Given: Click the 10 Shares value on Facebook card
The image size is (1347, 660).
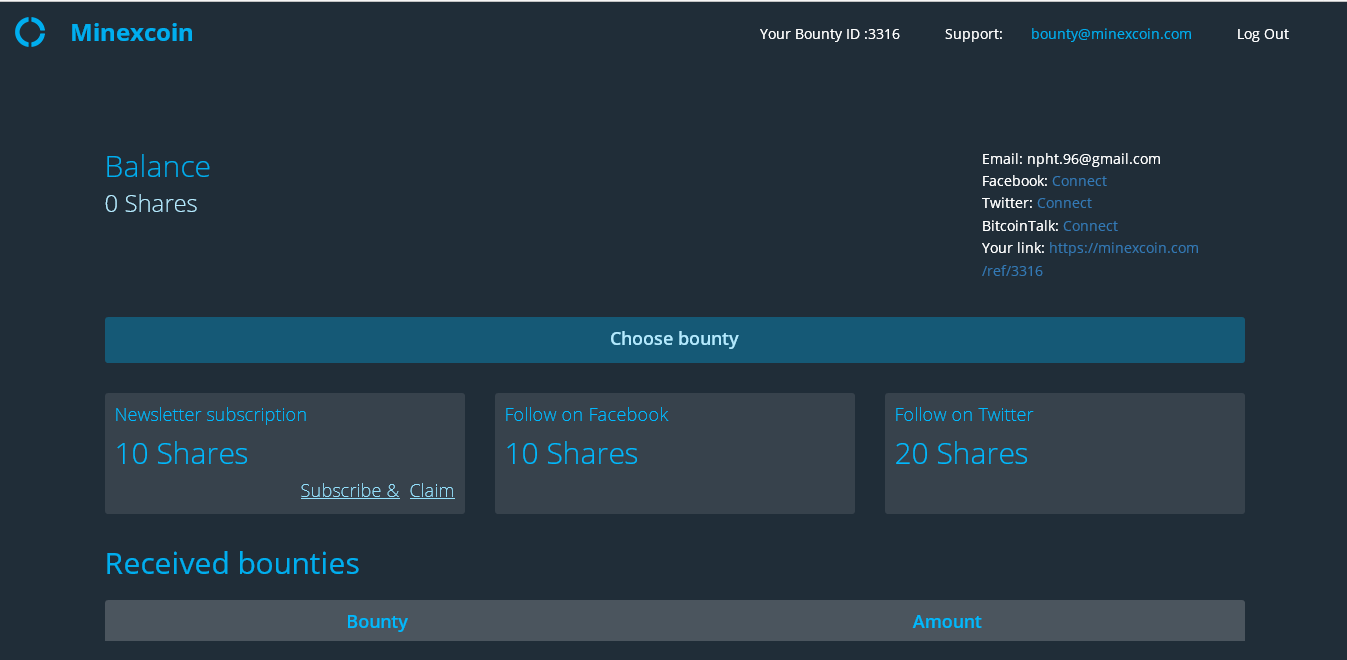Looking at the screenshot, I should point(571,454).
